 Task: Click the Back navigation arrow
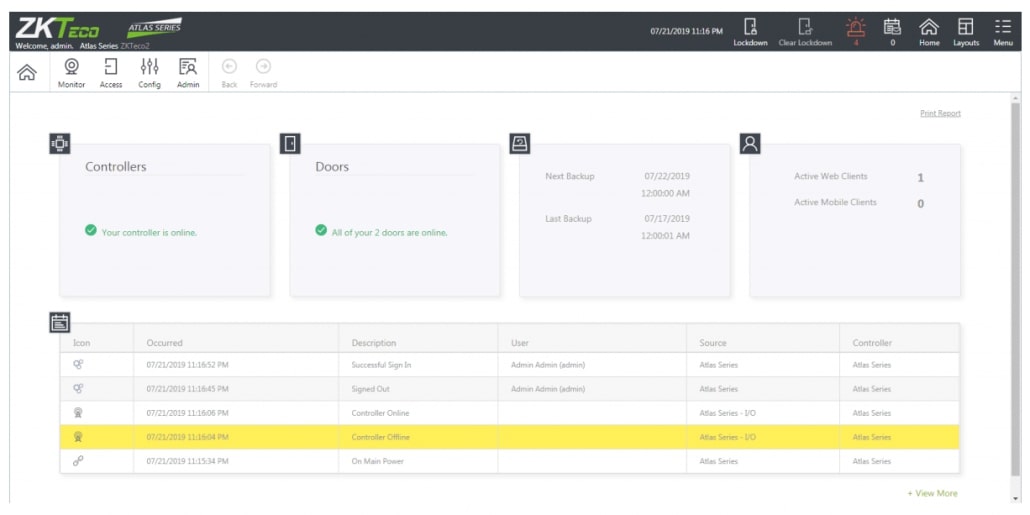coord(229,68)
